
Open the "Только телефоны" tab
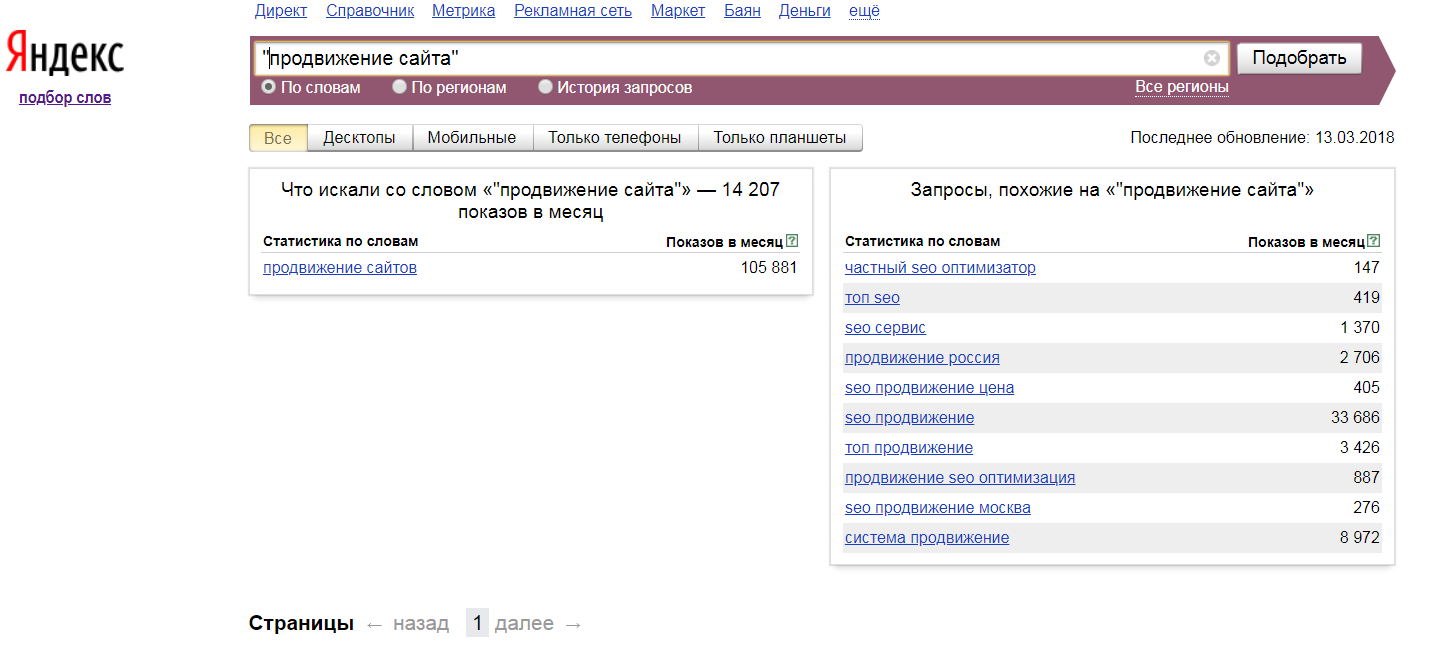point(614,138)
